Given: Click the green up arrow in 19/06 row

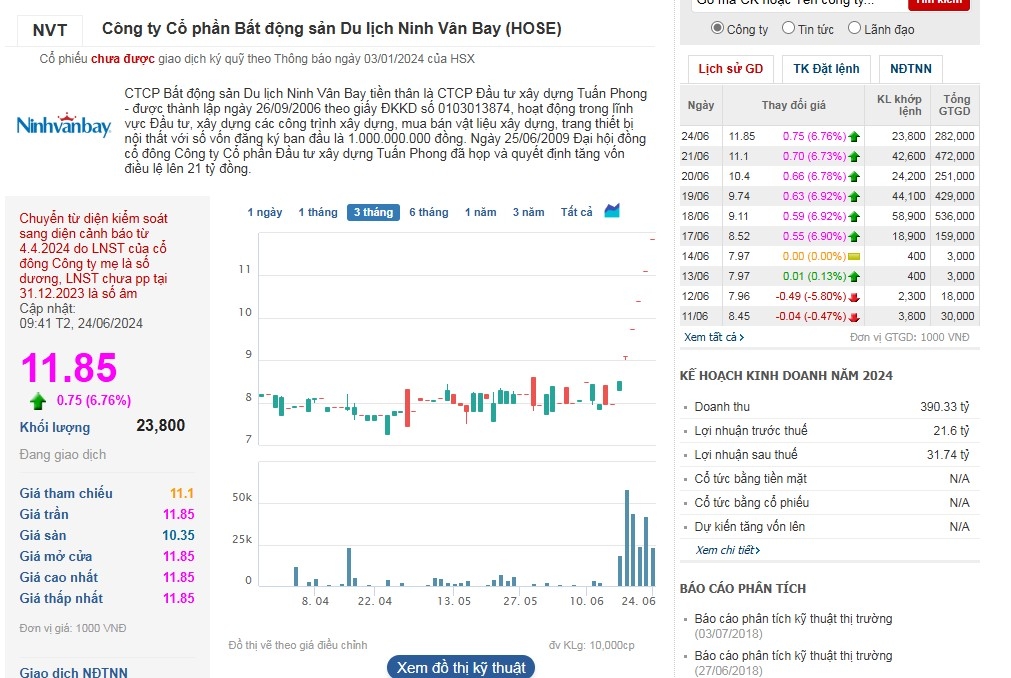Looking at the screenshot, I should click(x=854, y=196).
